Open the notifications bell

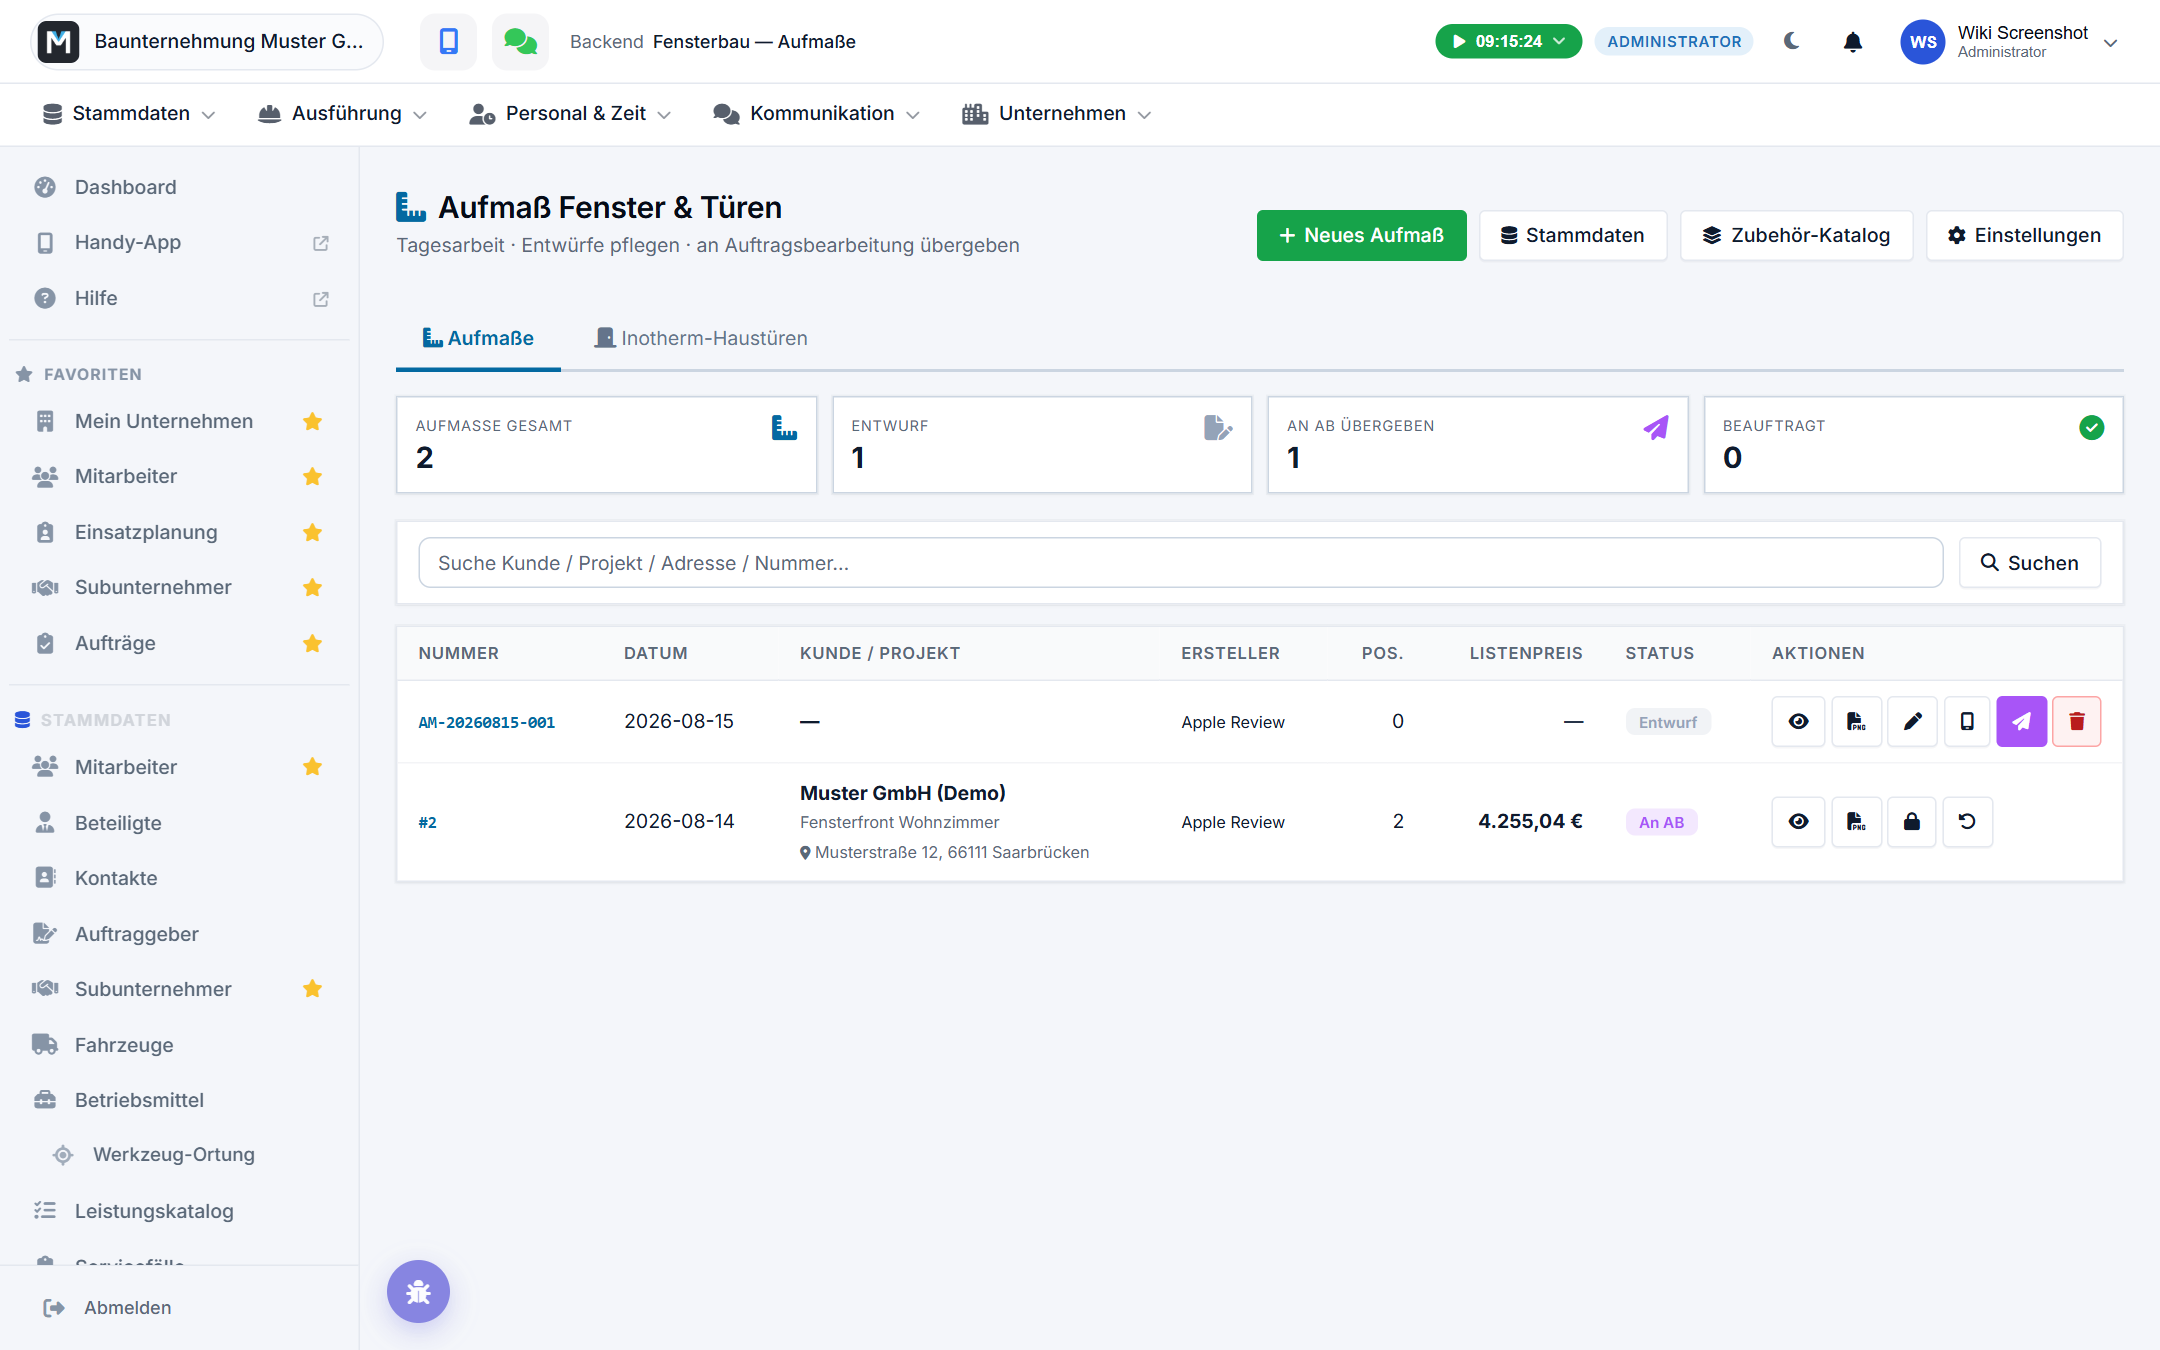click(1853, 42)
